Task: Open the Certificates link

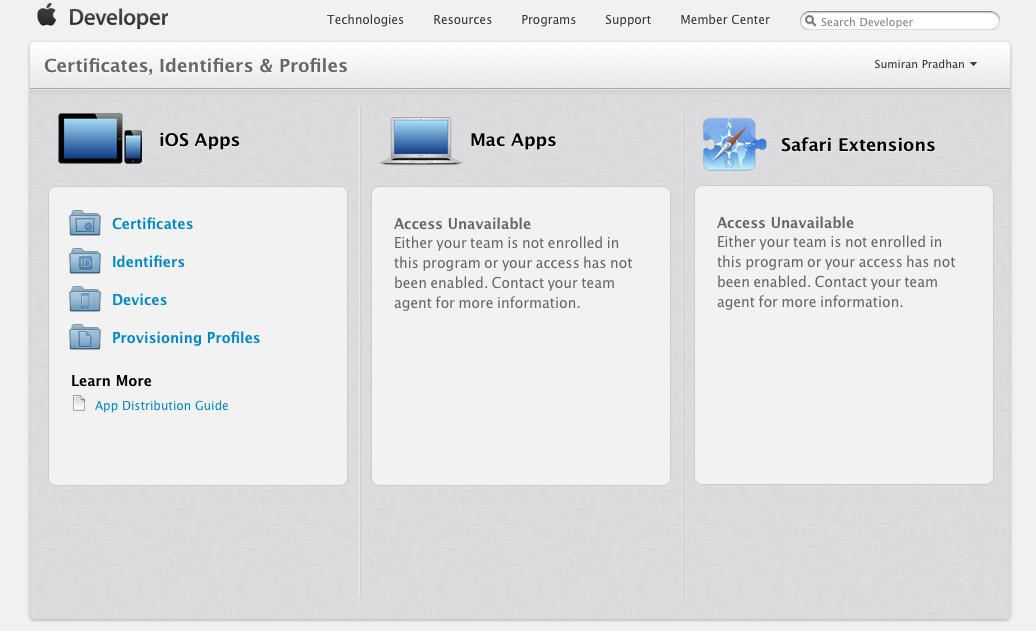Action: click(x=152, y=224)
